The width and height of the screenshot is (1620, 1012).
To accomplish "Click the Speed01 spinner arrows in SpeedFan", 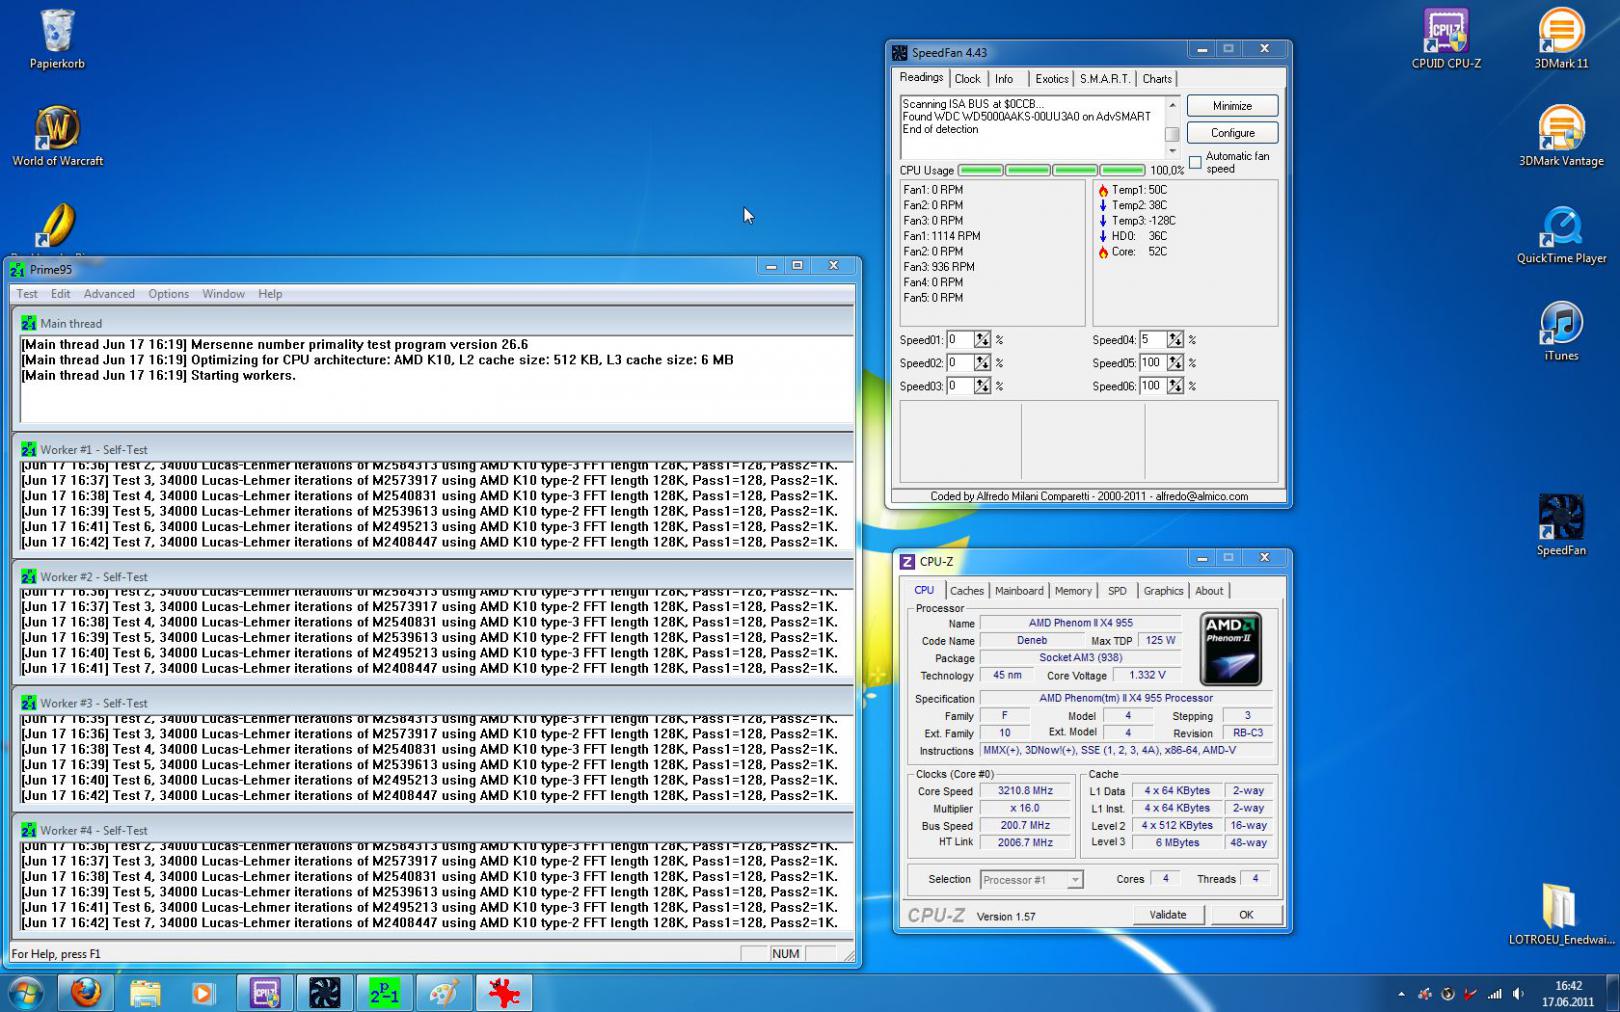I will [x=982, y=340].
